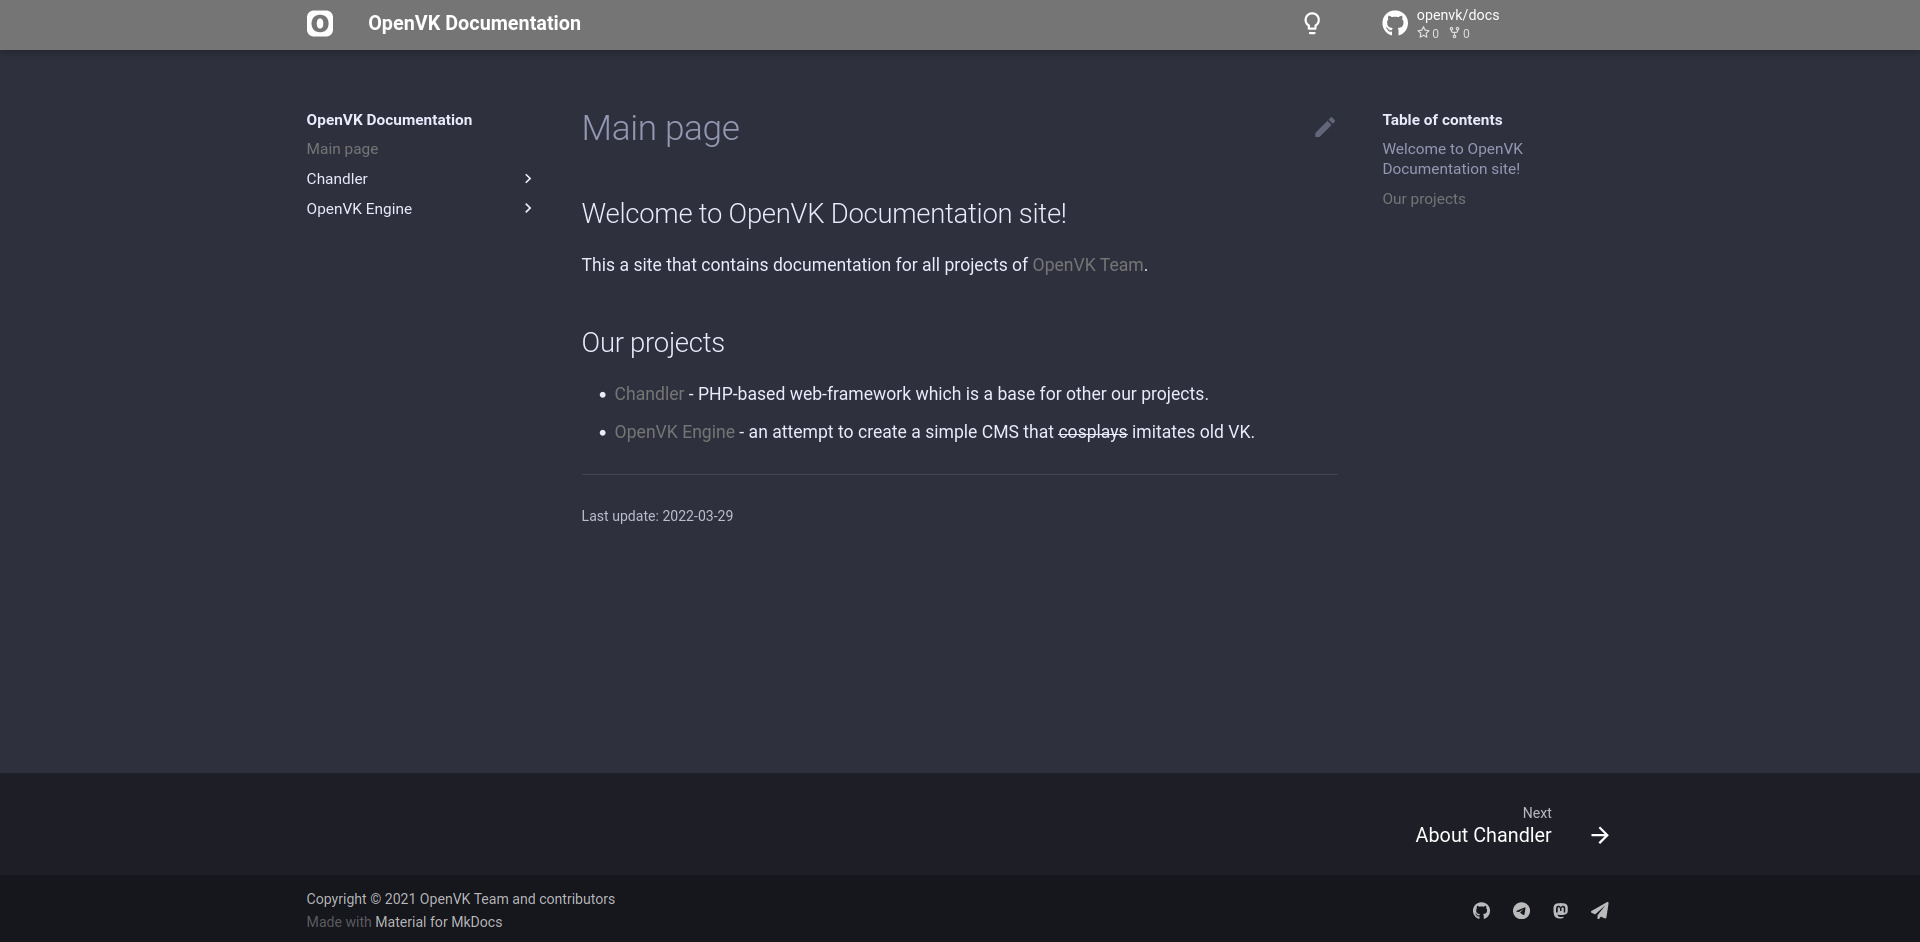Open the Mastodon icon in the footer
Image resolution: width=1920 pixels, height=942 pixels.
pyautogui.click(x=1560, y=910)
